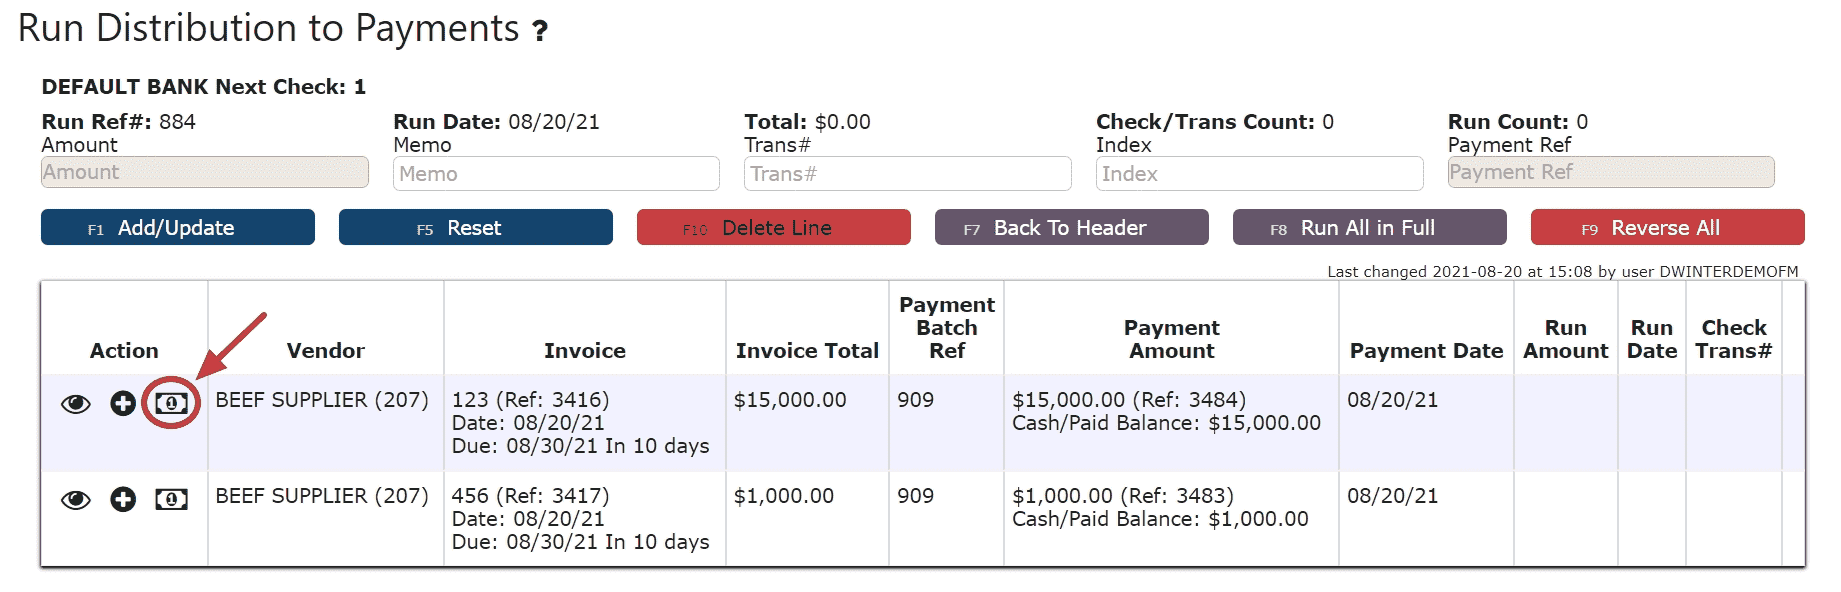
Task: Click the plus icon in invoice 456 row
Action: click(123, 499)
